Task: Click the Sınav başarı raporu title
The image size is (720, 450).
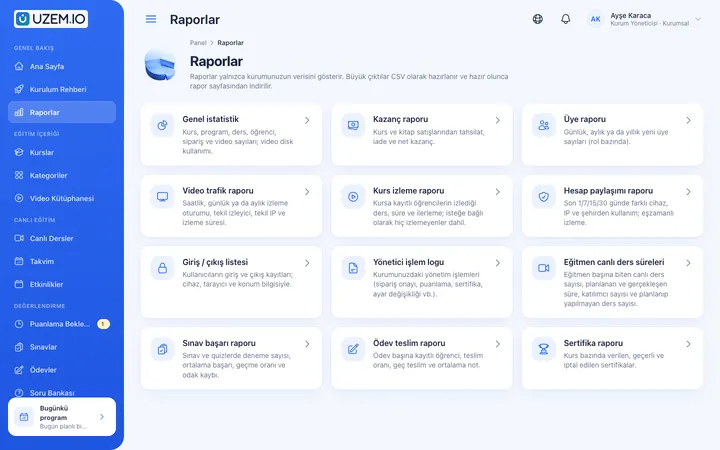Action: [219, 343]
